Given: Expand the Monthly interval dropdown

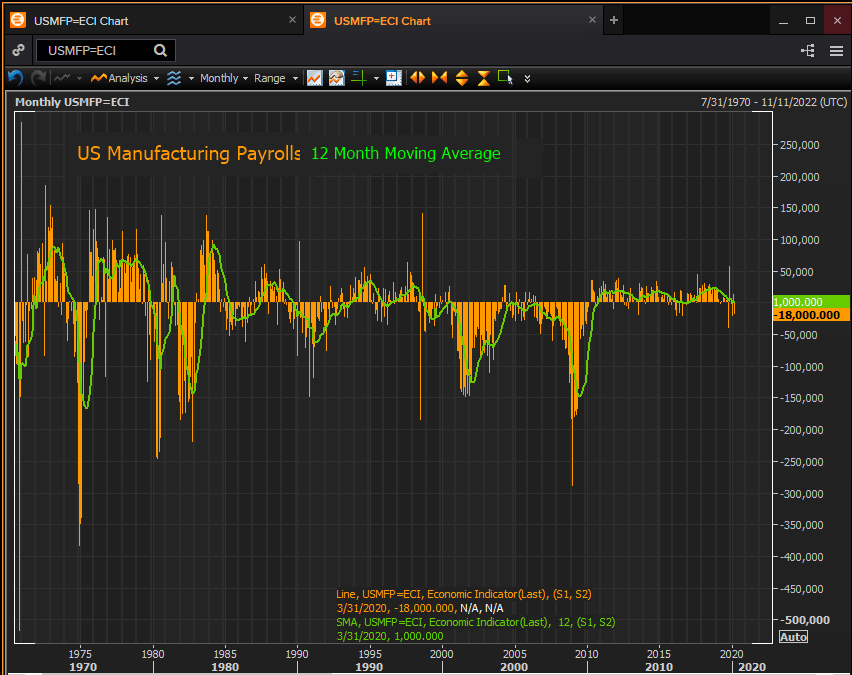Looking at the screenshot, I should 219,78.
